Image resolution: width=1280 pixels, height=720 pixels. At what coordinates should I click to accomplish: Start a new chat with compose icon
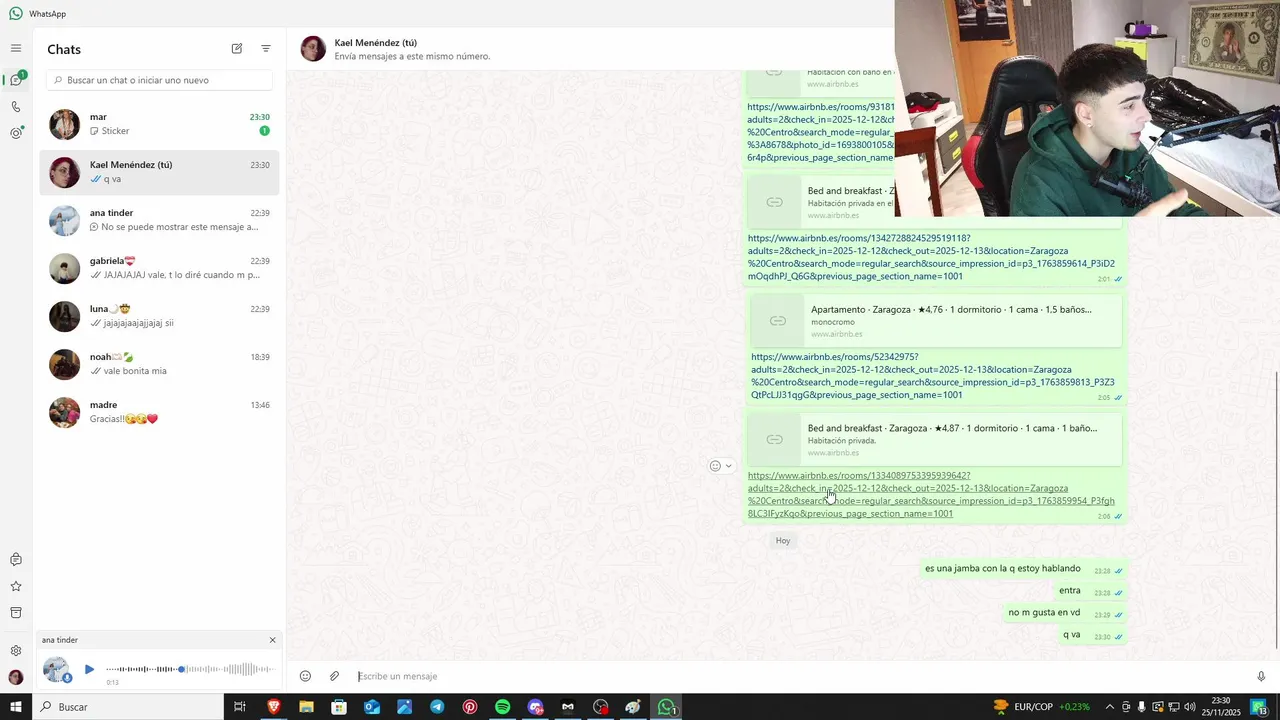(x=237, y=49)
